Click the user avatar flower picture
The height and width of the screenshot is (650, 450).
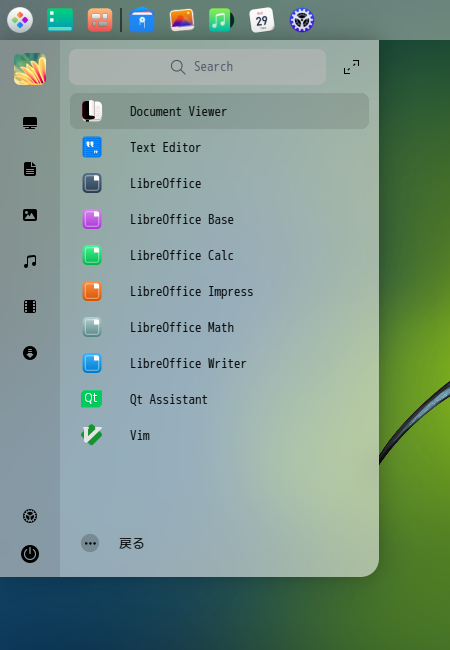(x=30, y=69)
